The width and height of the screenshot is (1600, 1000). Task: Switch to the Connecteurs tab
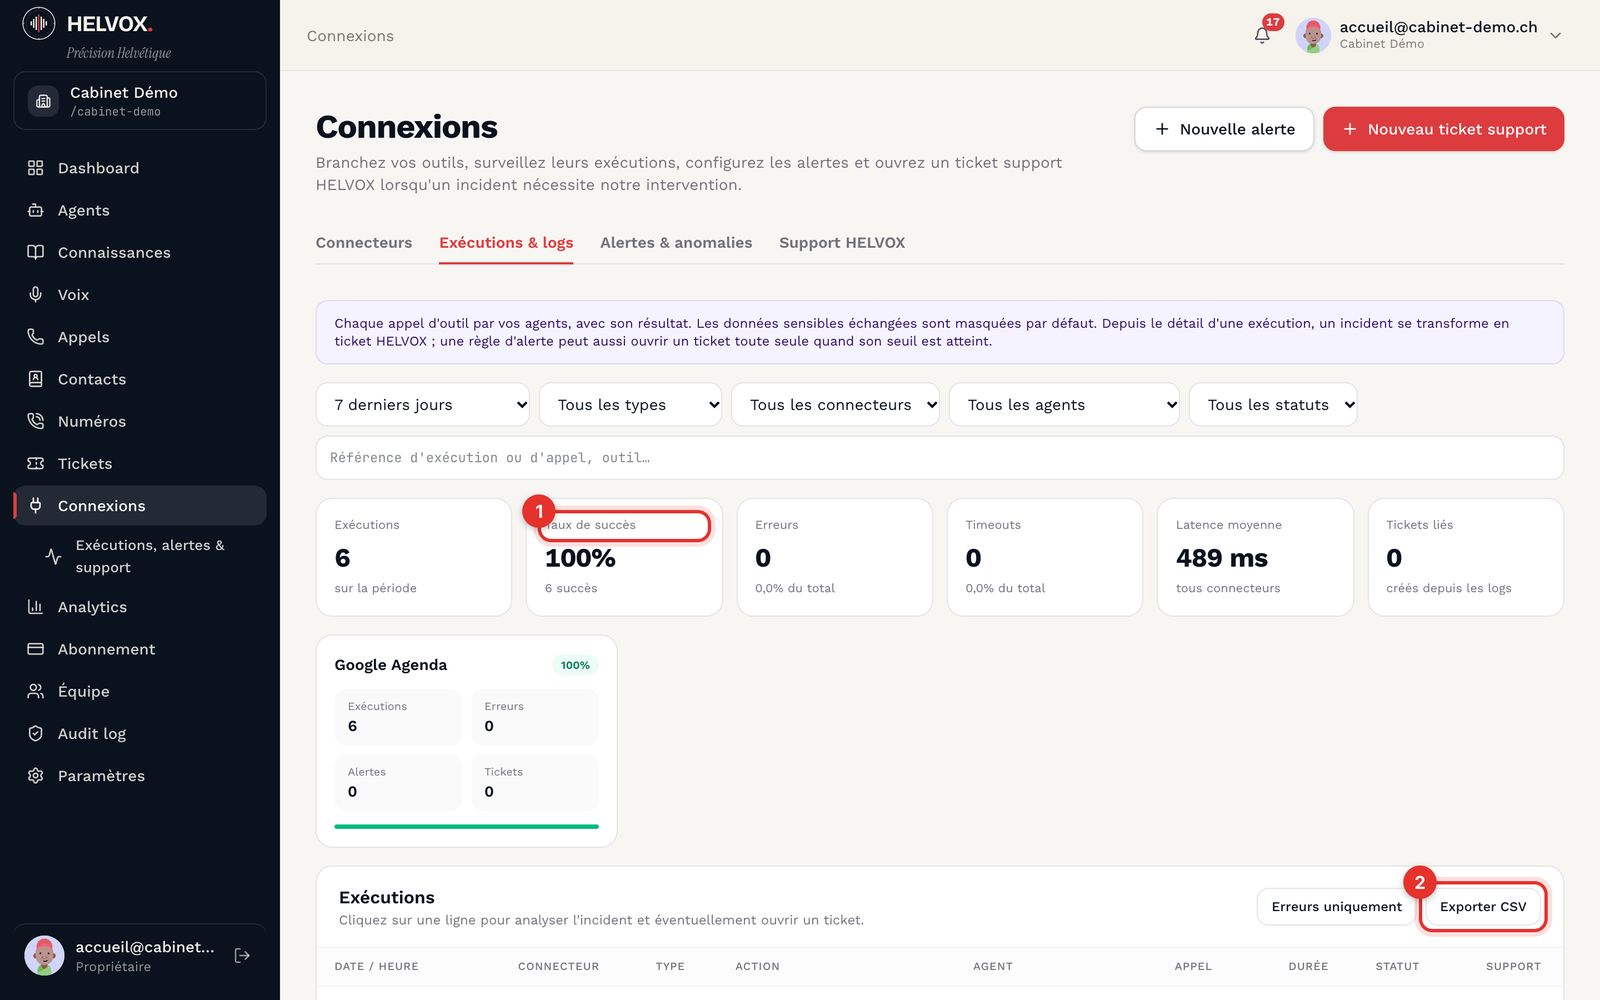364,243
